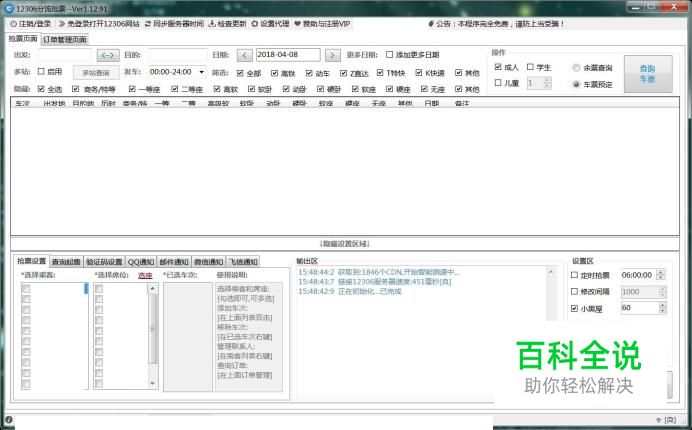Open 抢票设置 settings tab
Screen dimensions: 692x430
[x=31, y=261]
